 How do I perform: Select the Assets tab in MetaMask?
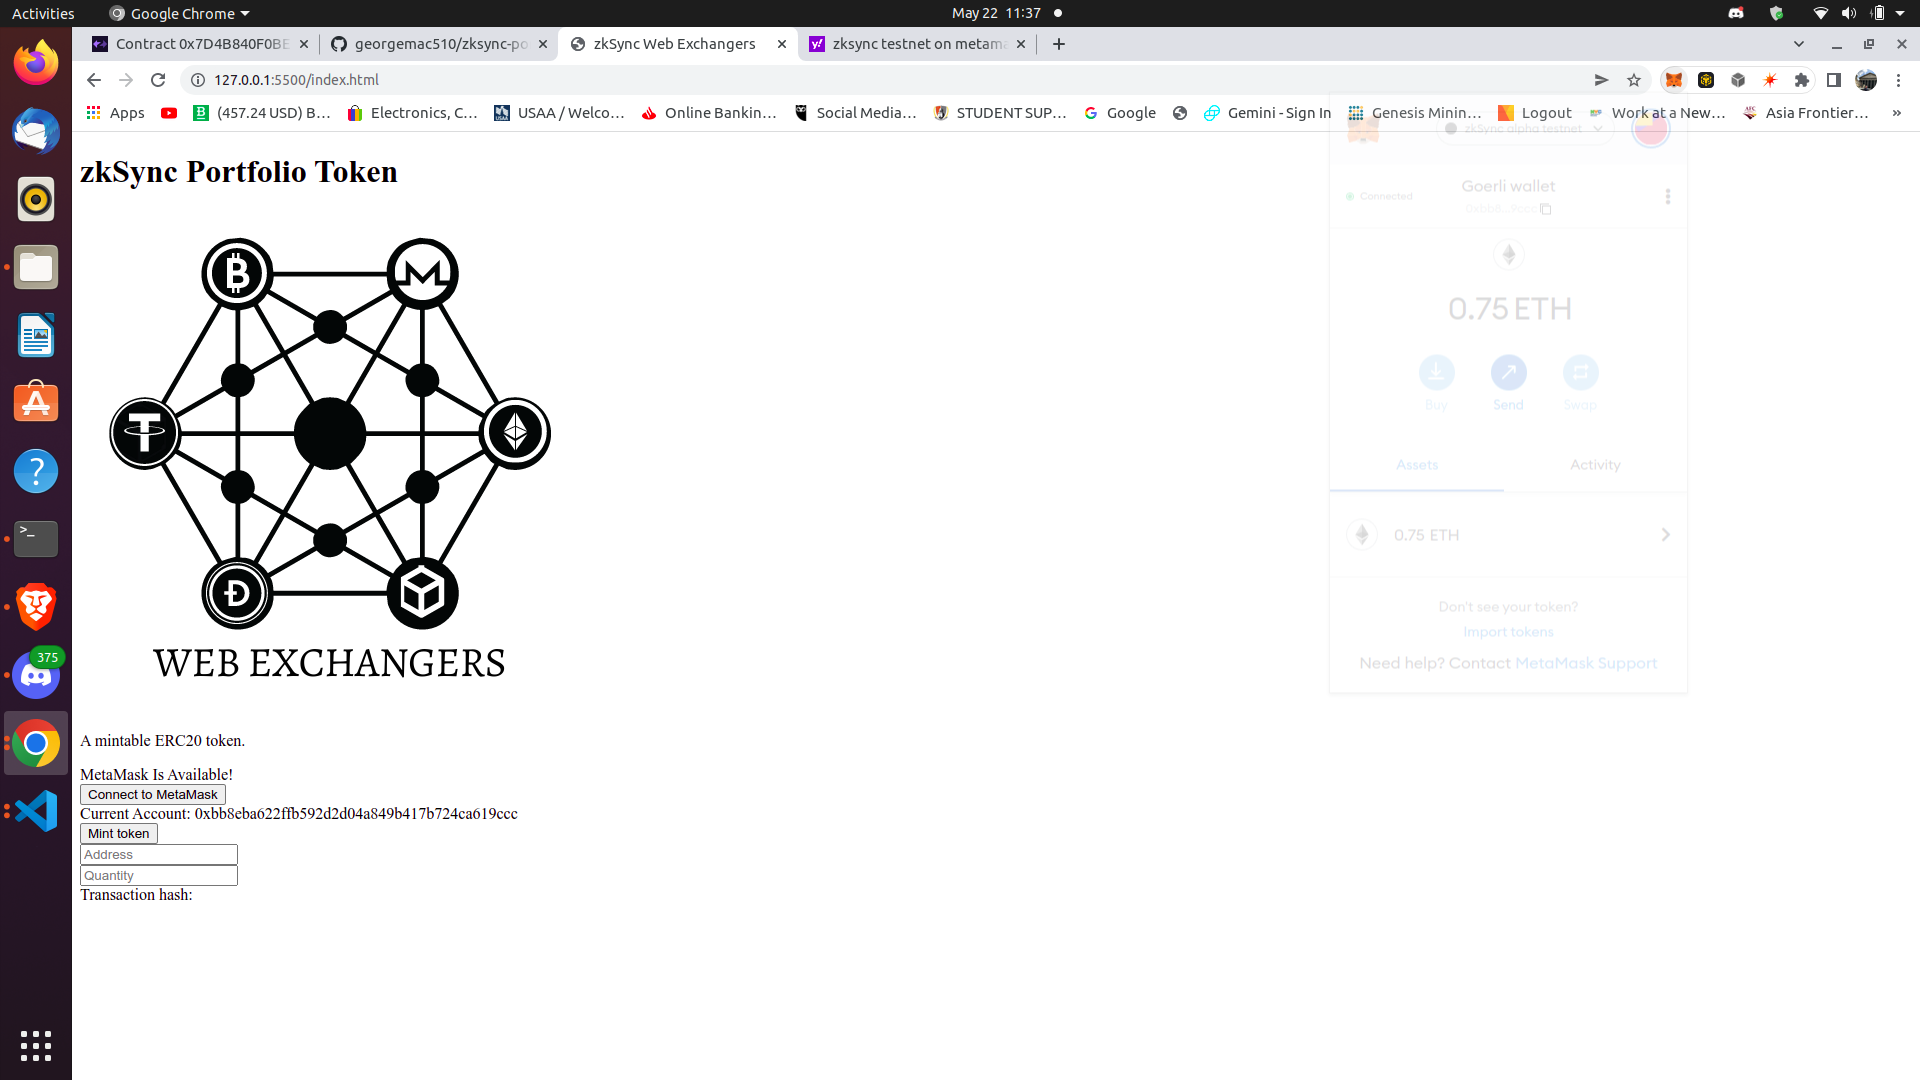tap(1416, 464)
